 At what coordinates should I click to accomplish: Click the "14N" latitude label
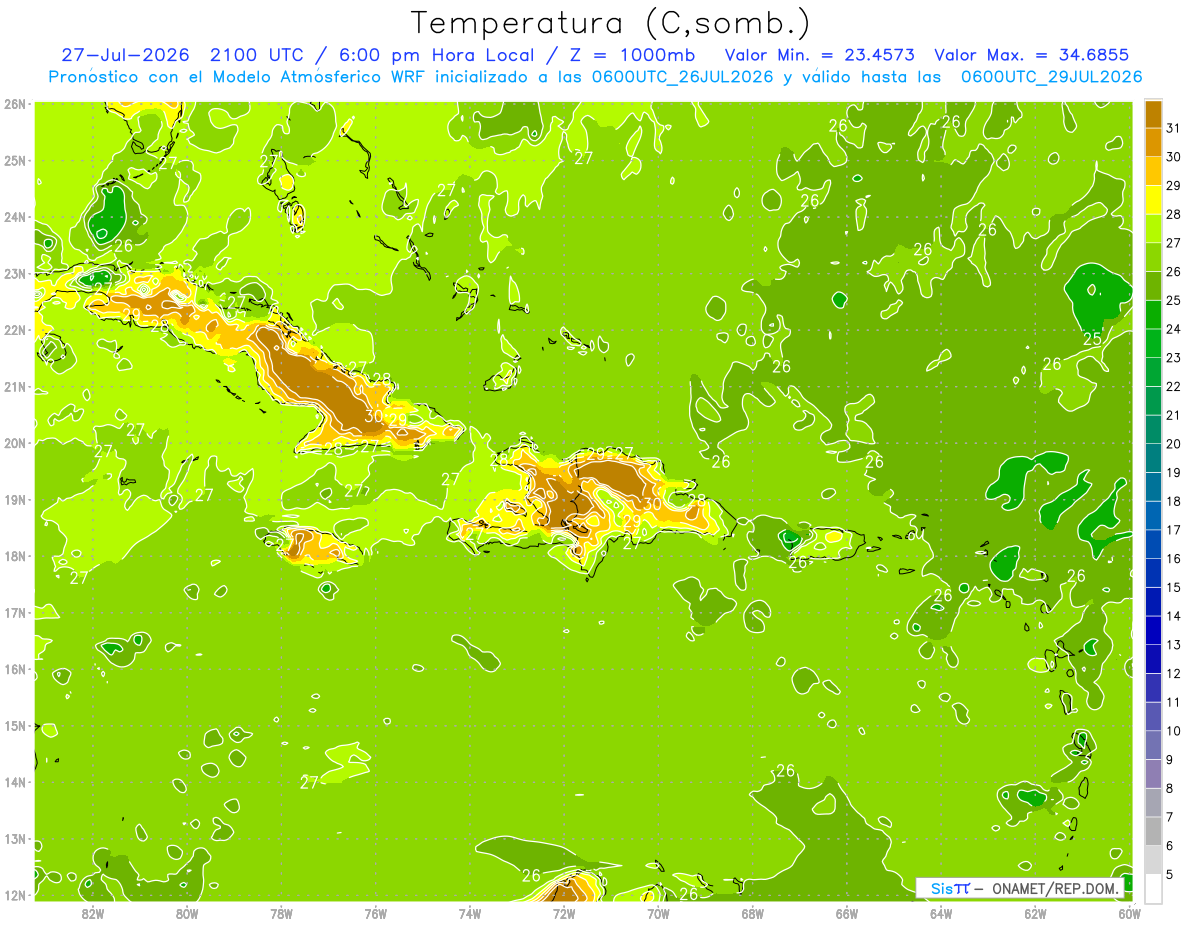[14, 782]
